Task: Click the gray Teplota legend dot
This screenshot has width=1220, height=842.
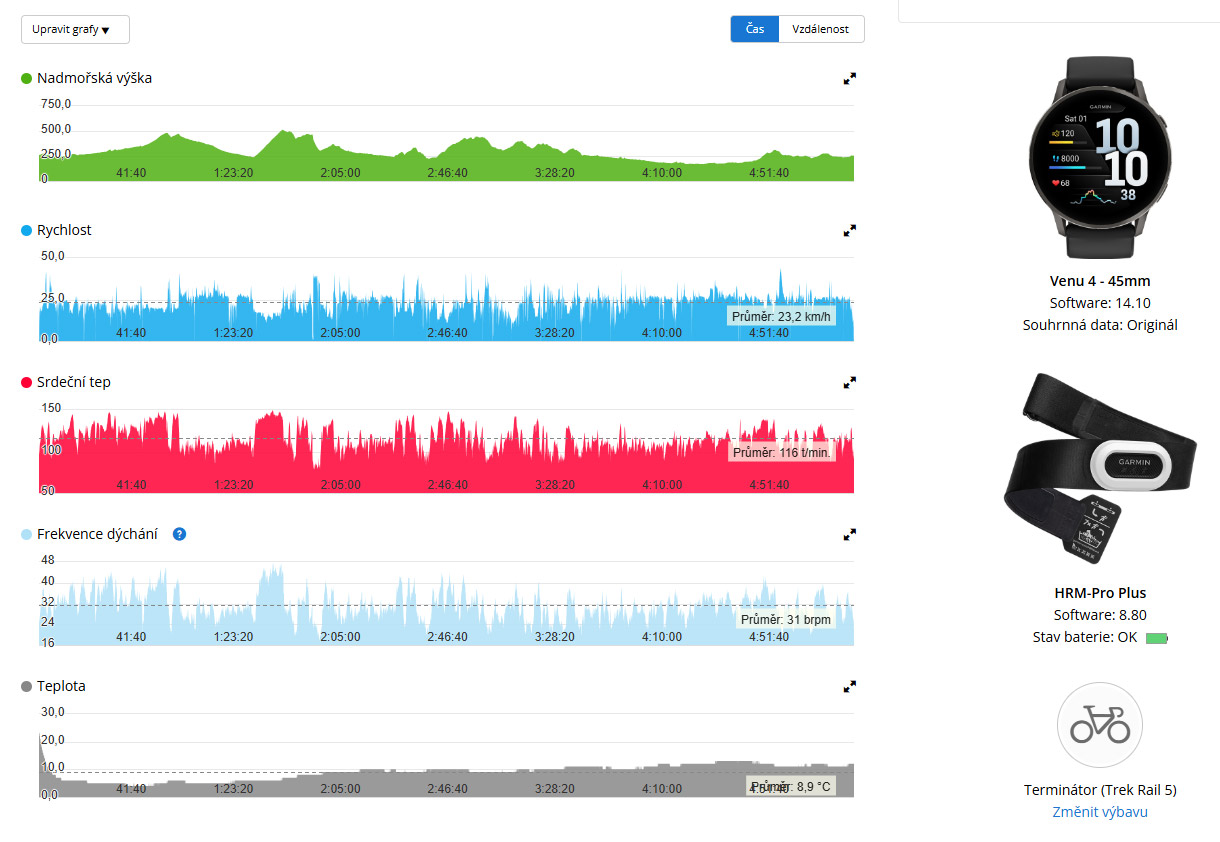Action: (27, 686)
